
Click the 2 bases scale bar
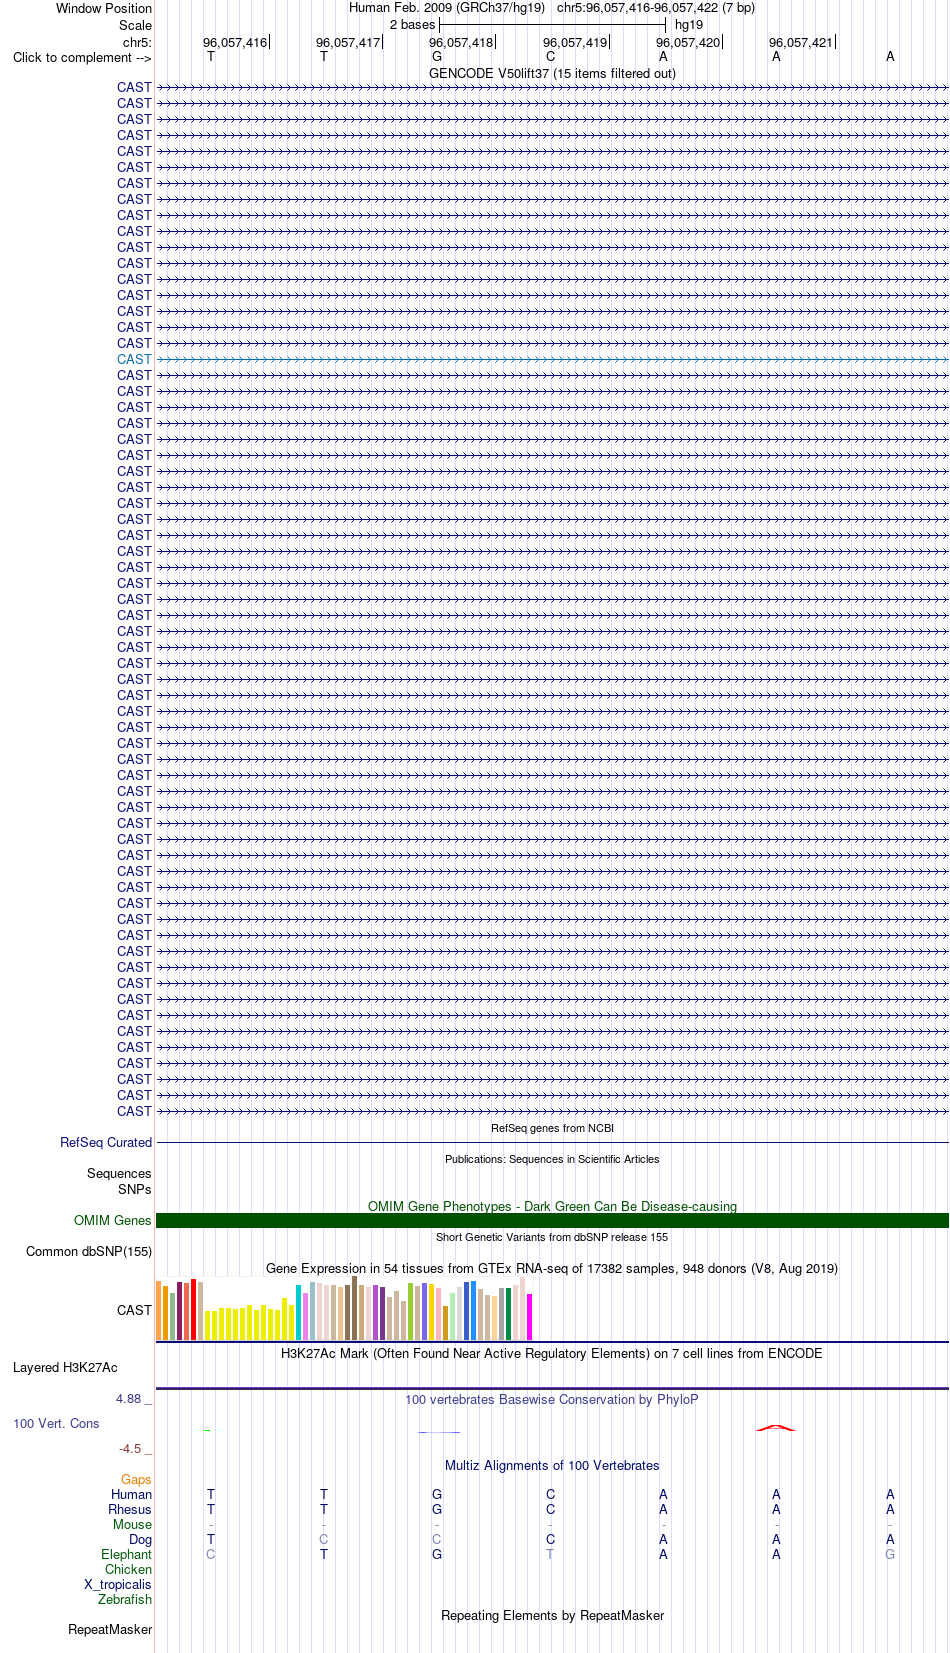(552, 24)
